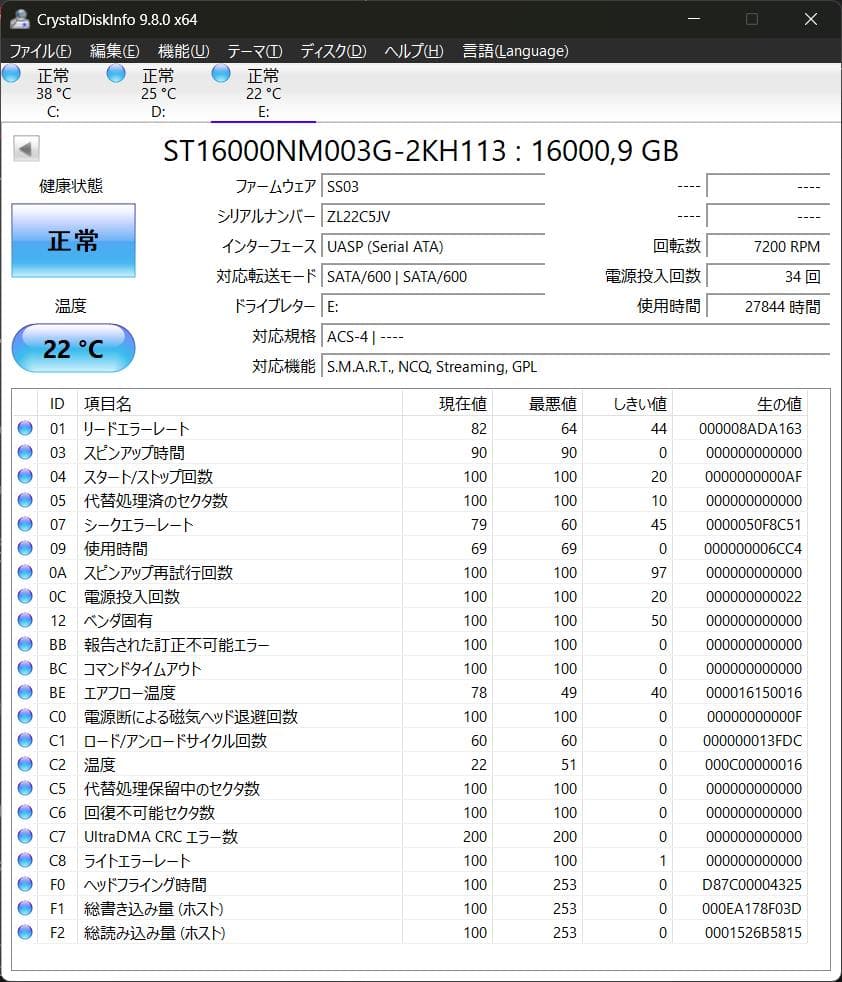Viewport: 842px width, 982px height.
Task: Click the power-on hours value 27844 時間
Action: [x=768, y=306]
